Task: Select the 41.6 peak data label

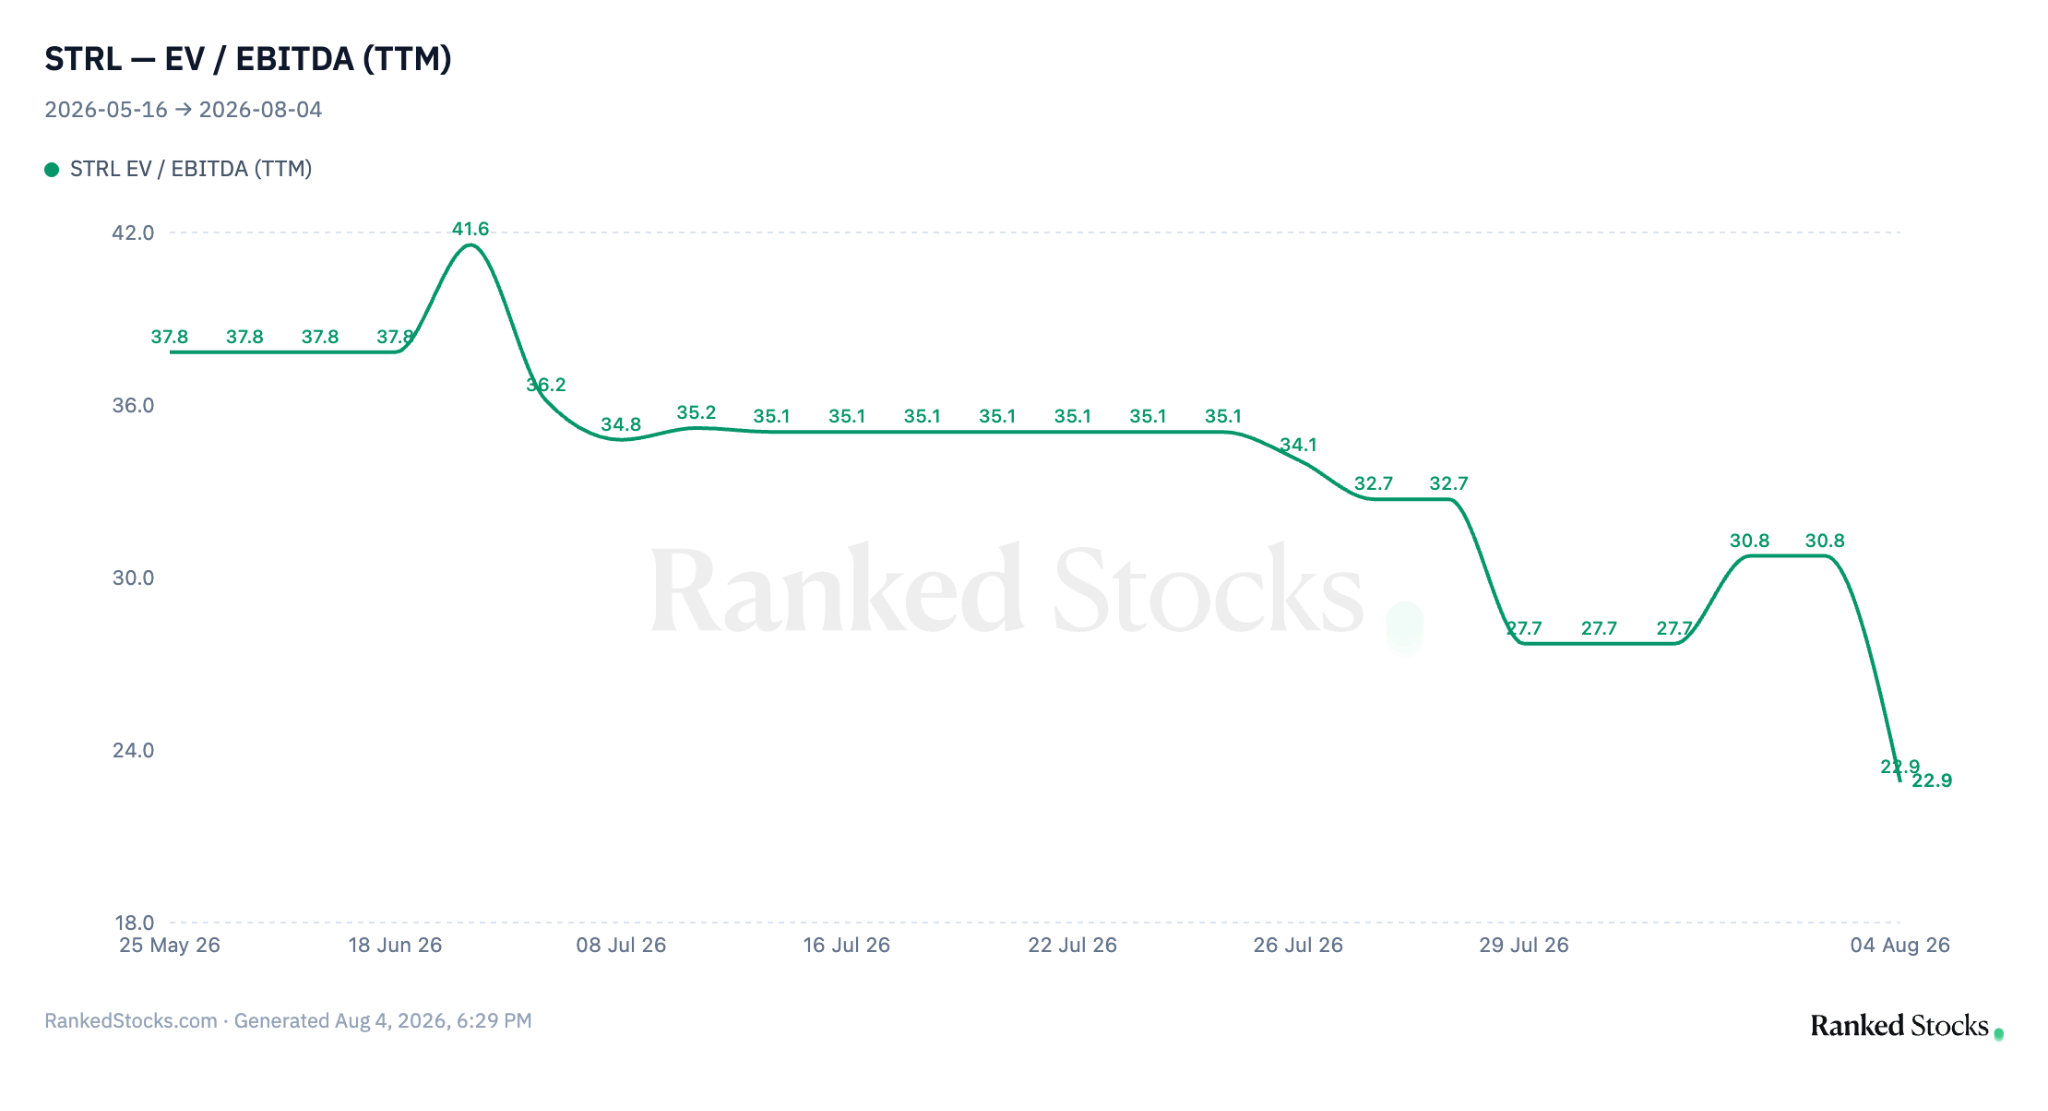Action: 470,229
